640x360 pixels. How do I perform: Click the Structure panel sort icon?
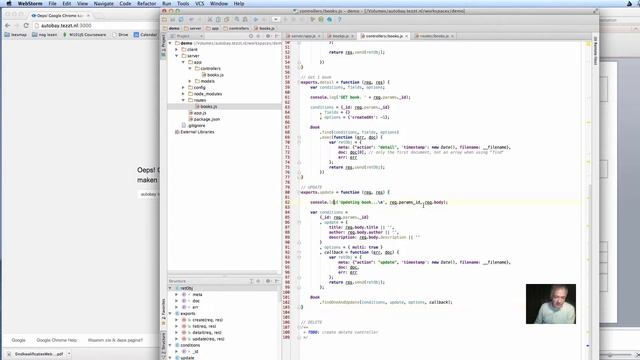[251, 281]
